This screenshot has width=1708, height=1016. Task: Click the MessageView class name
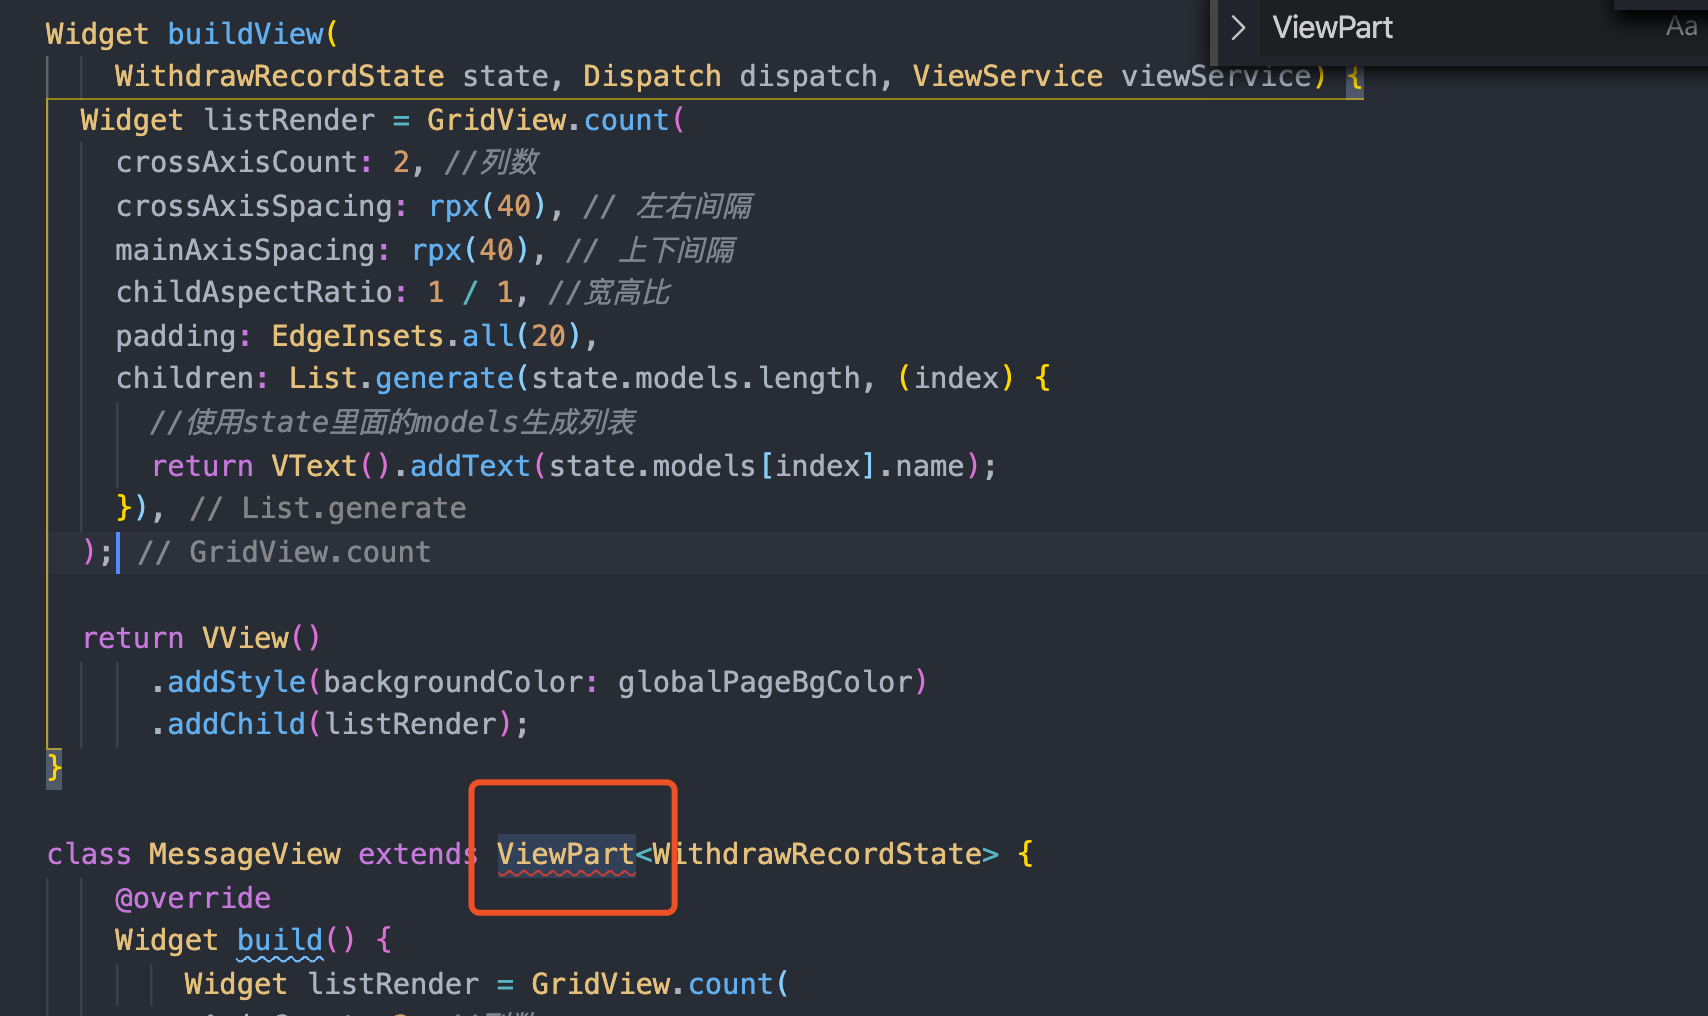point(245,854)
